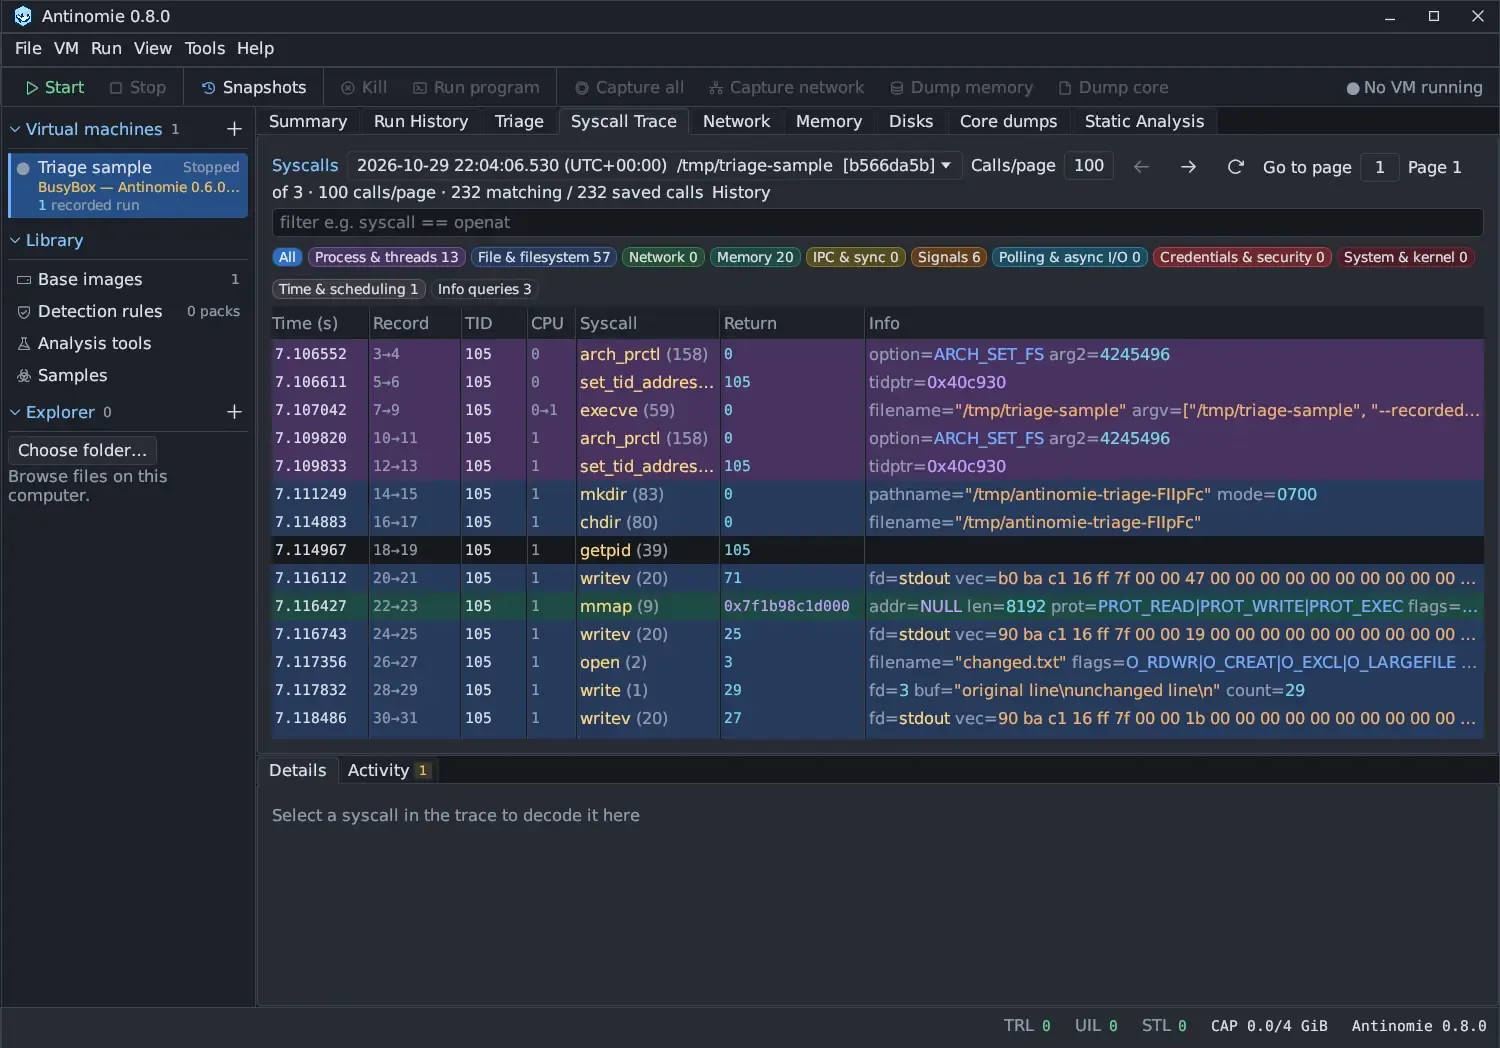The width and height of the screenshot is (1500, 1048).
Task: Open the History link
Action: [741, 192]
